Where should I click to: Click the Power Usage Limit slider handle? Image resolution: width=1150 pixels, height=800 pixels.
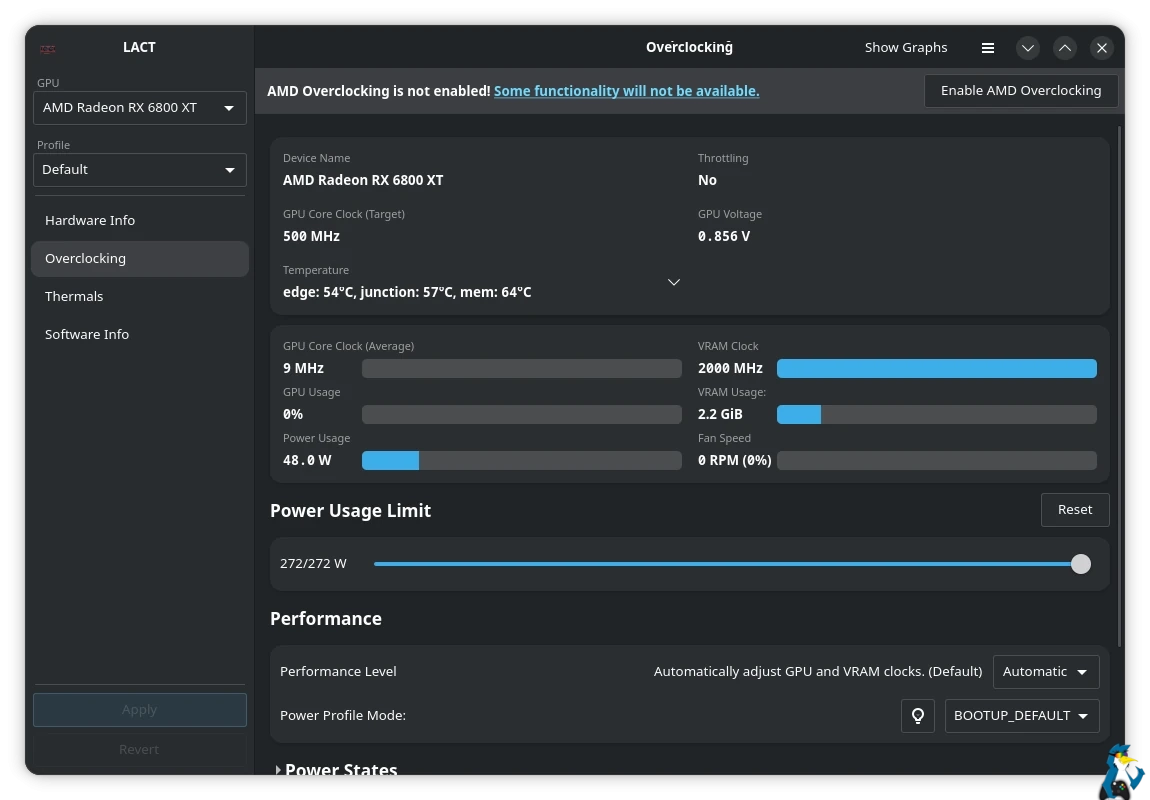1080,564
